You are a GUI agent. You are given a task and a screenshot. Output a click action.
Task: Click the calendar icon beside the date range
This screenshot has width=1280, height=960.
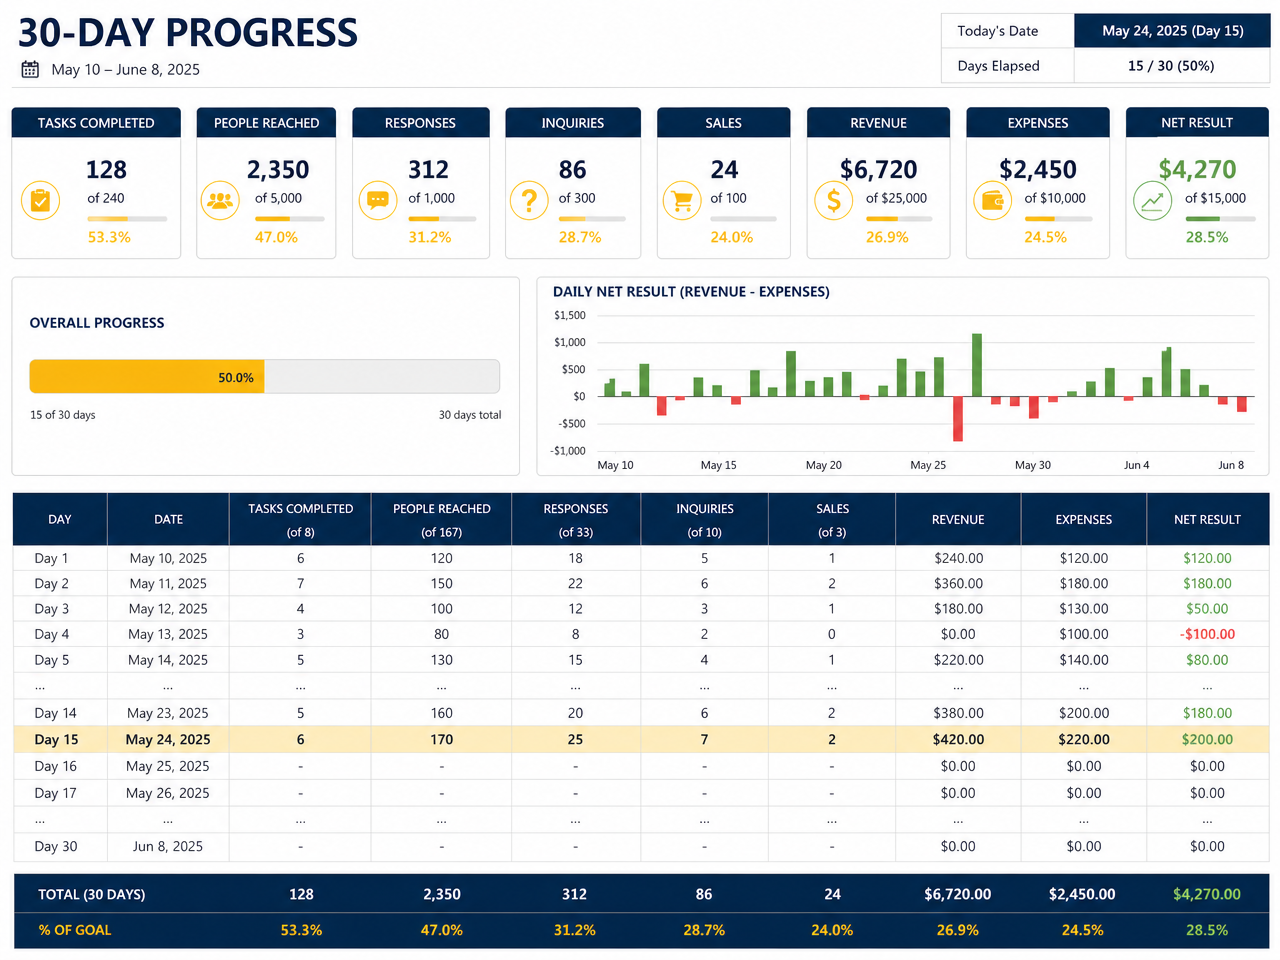tap(30, 69)
